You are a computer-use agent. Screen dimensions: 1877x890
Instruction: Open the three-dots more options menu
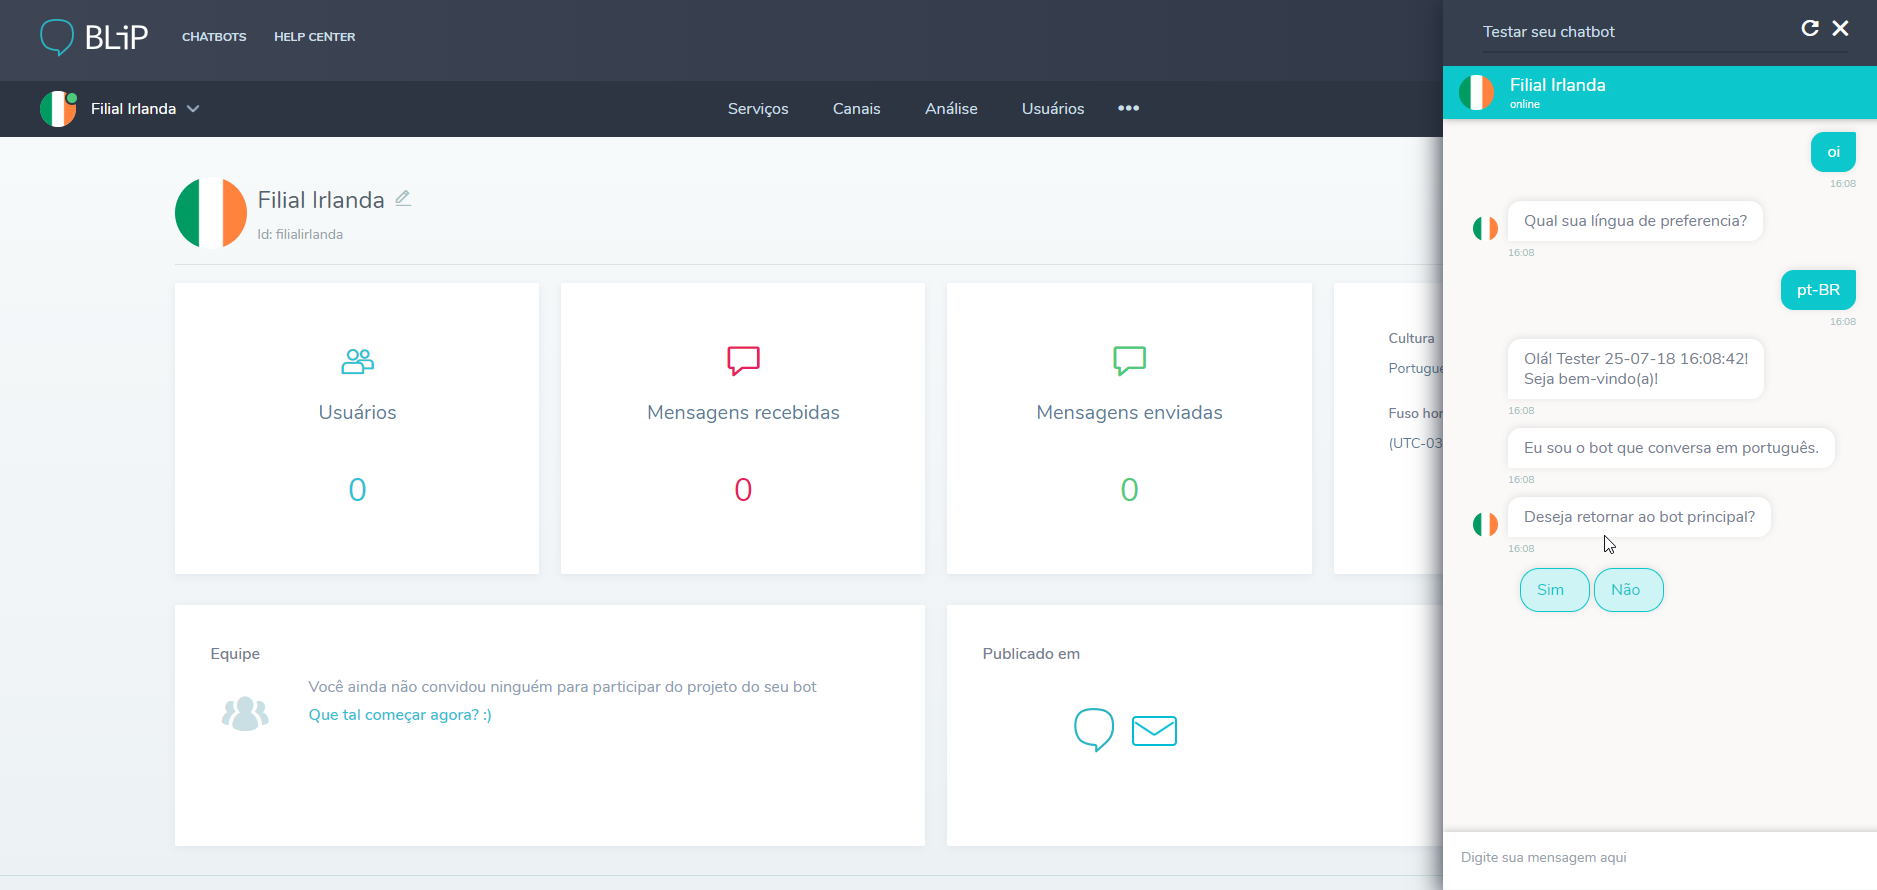click(1128, 108)
